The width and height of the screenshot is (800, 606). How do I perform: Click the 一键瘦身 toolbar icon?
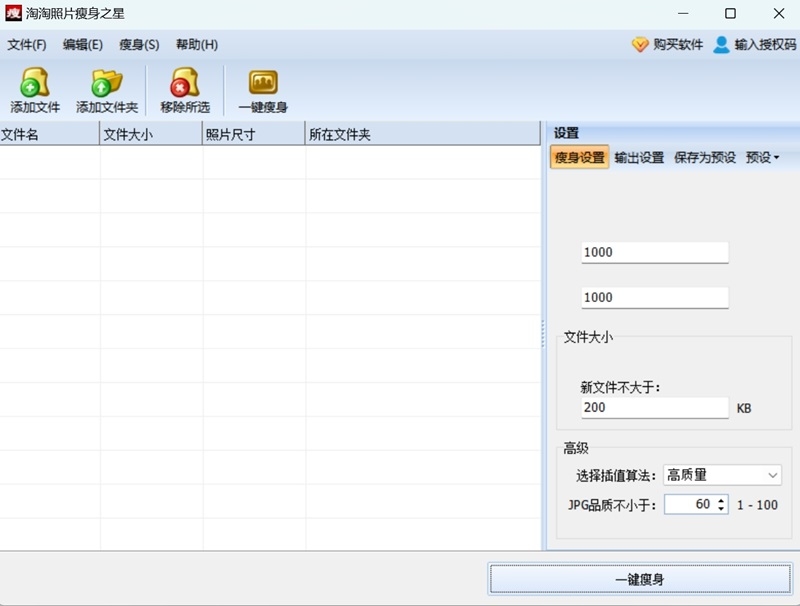263,82
